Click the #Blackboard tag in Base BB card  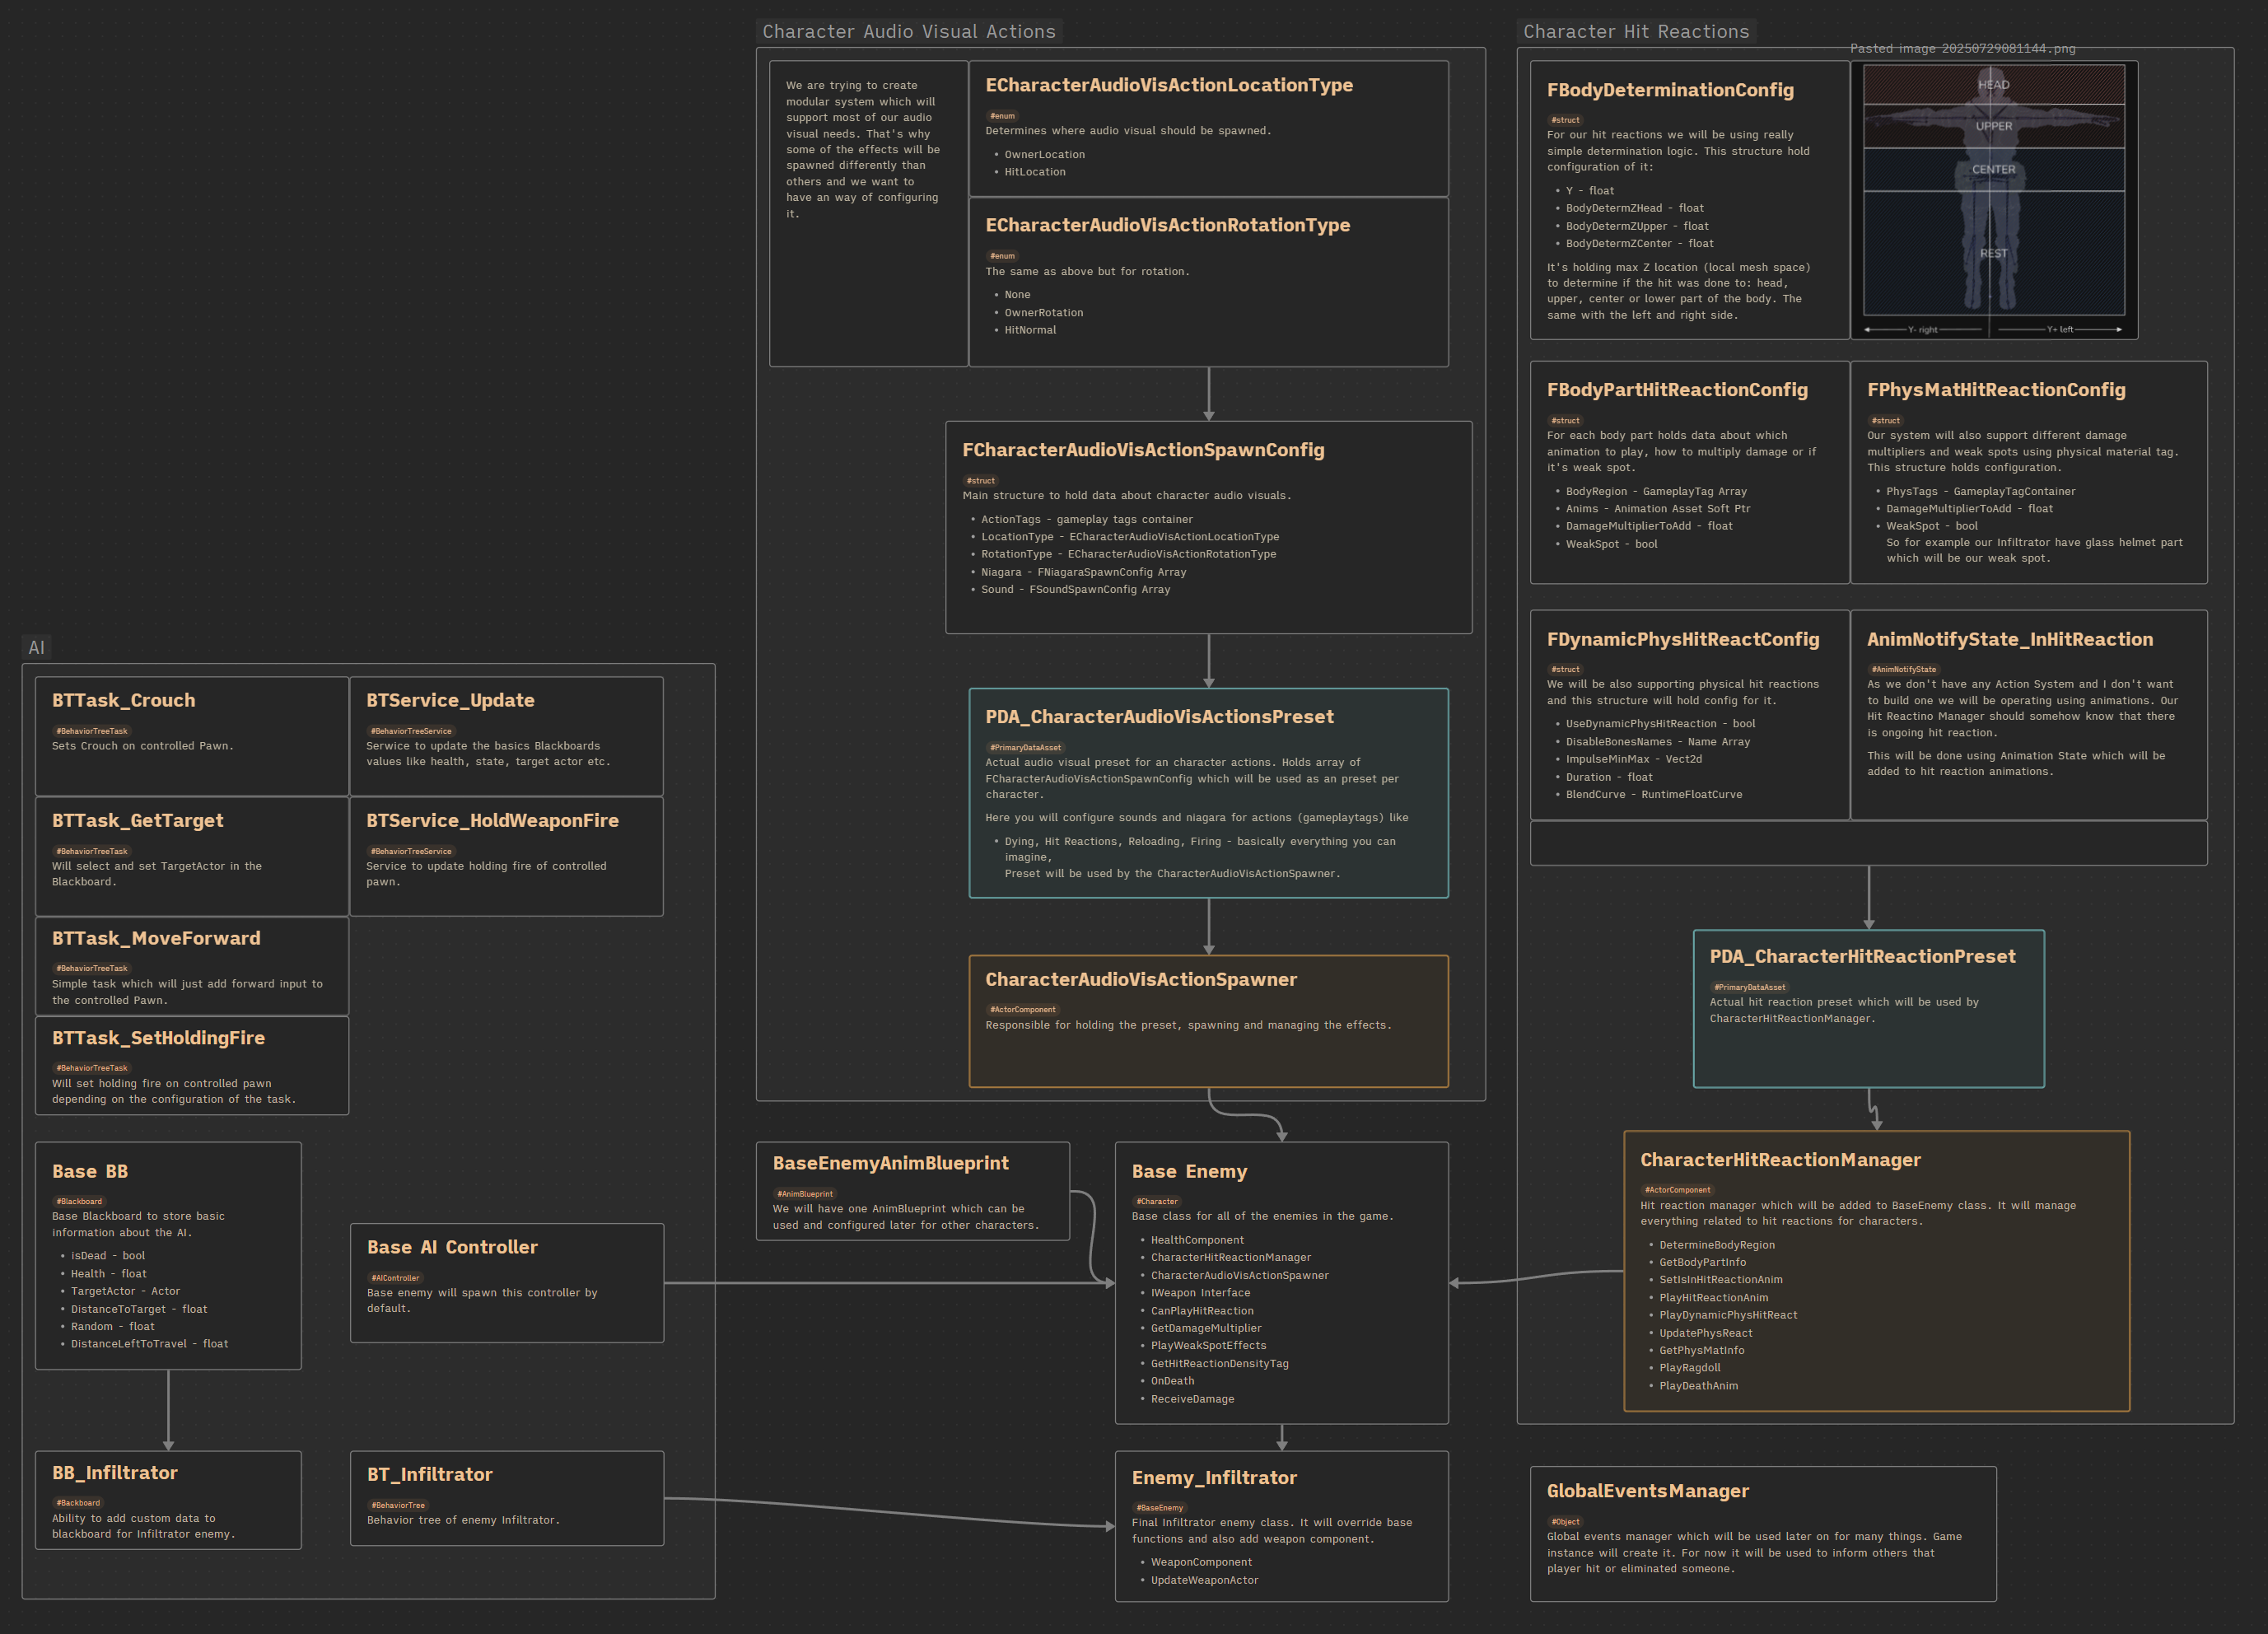(79, 1201)
